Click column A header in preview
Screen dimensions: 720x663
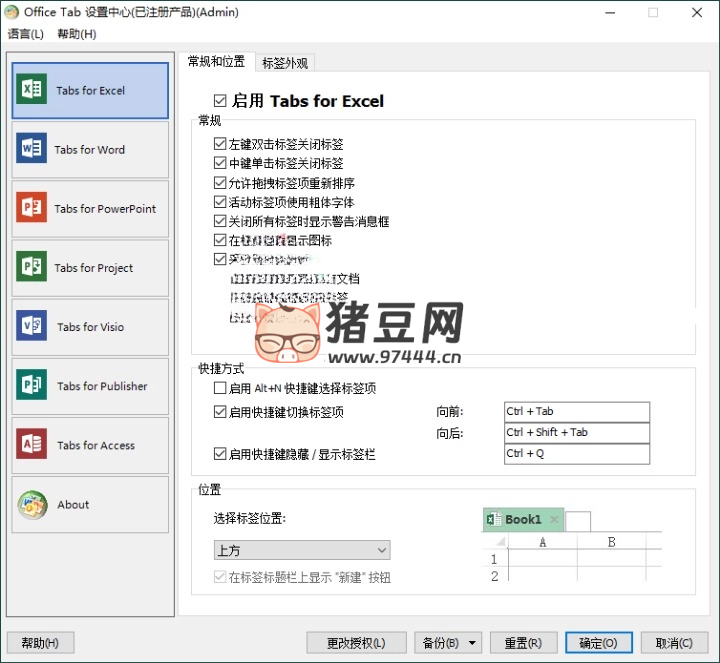pyautogui.click(x=543, y=542)
